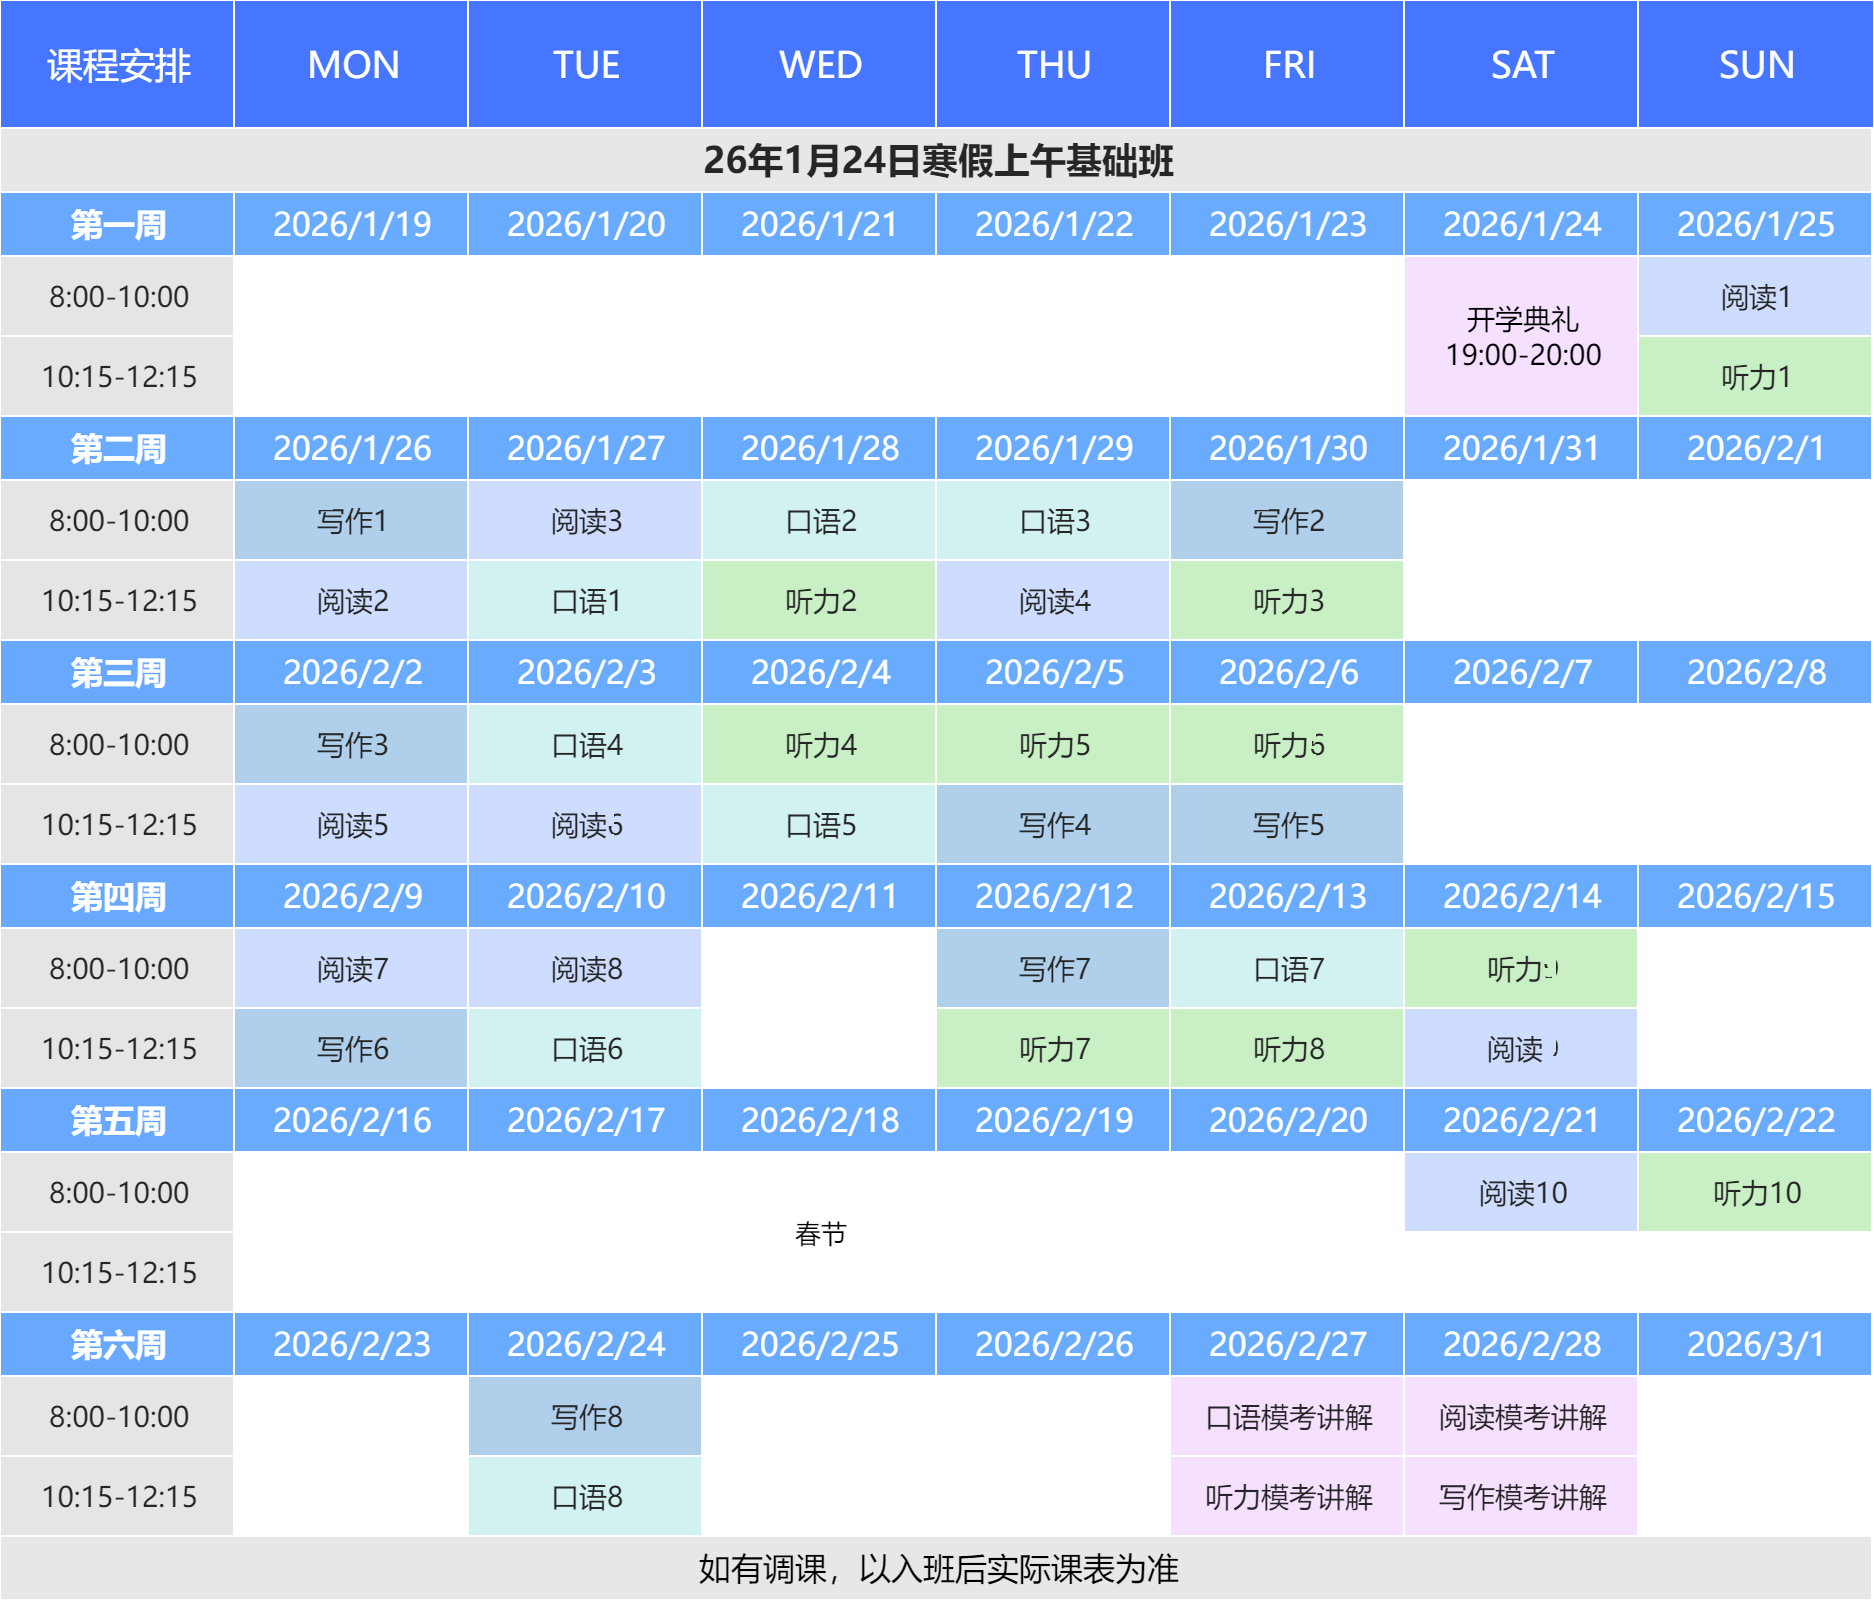1874x1602 pixels.
Task: Click the 开学典礼 19:00-20:00 cell
Action: [1521, 336]
